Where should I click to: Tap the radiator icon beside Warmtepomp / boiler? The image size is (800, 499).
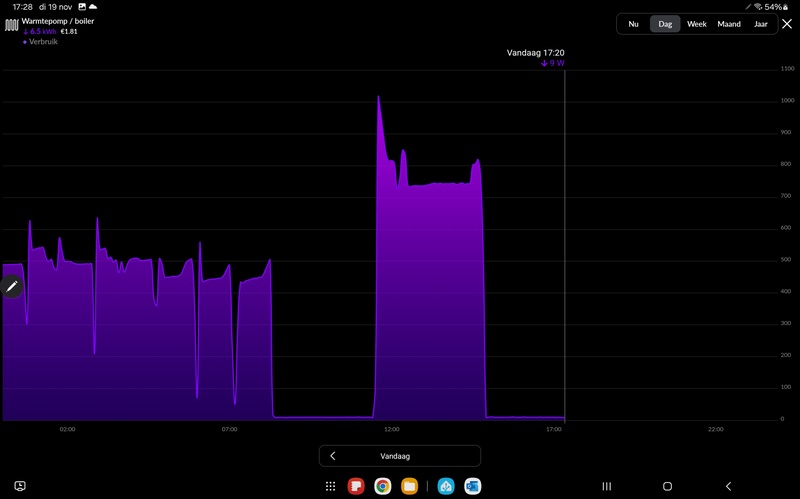(11, 25)
